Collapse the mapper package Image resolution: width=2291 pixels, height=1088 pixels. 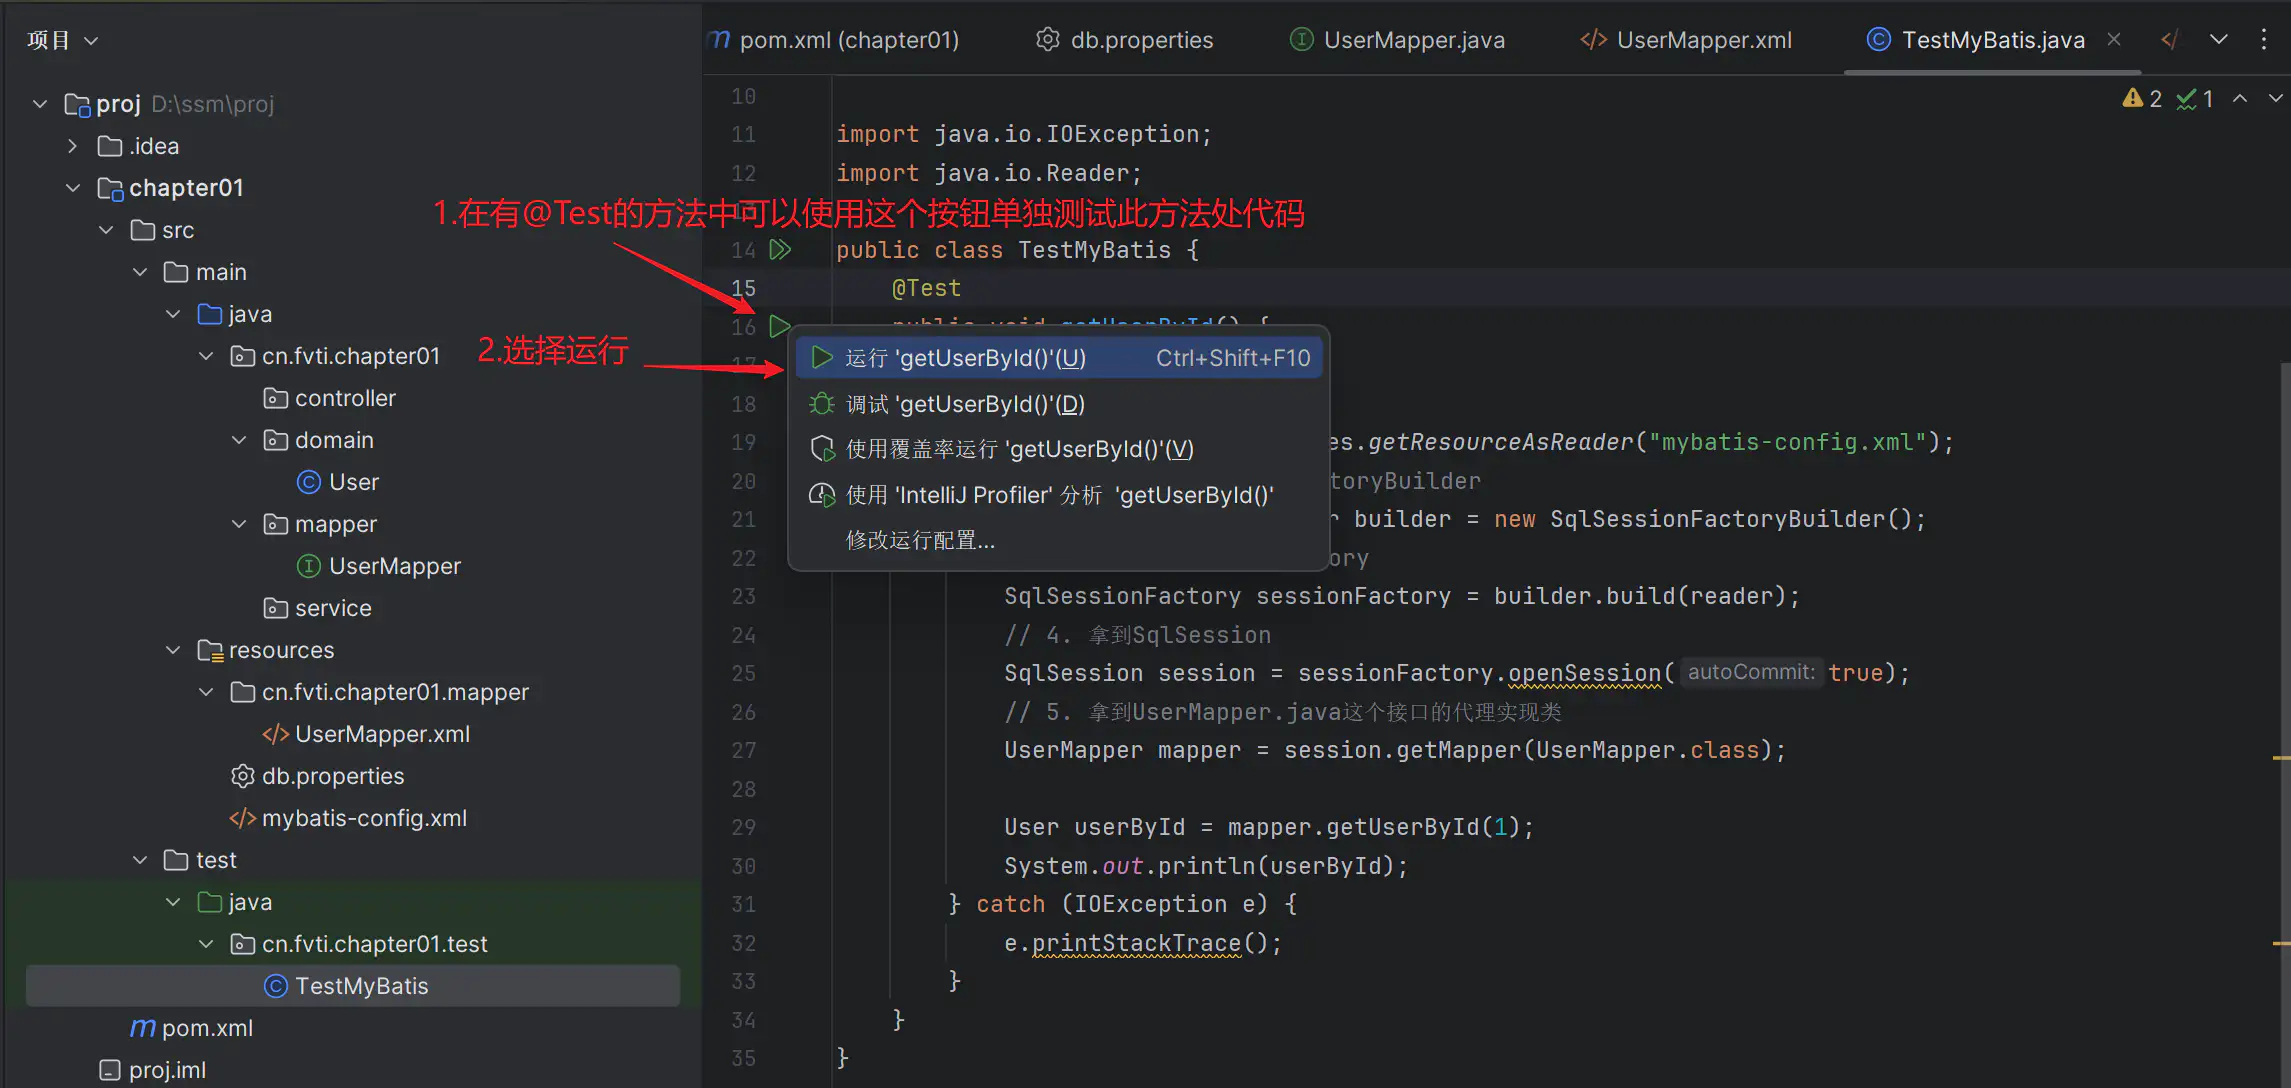(239, 524)
